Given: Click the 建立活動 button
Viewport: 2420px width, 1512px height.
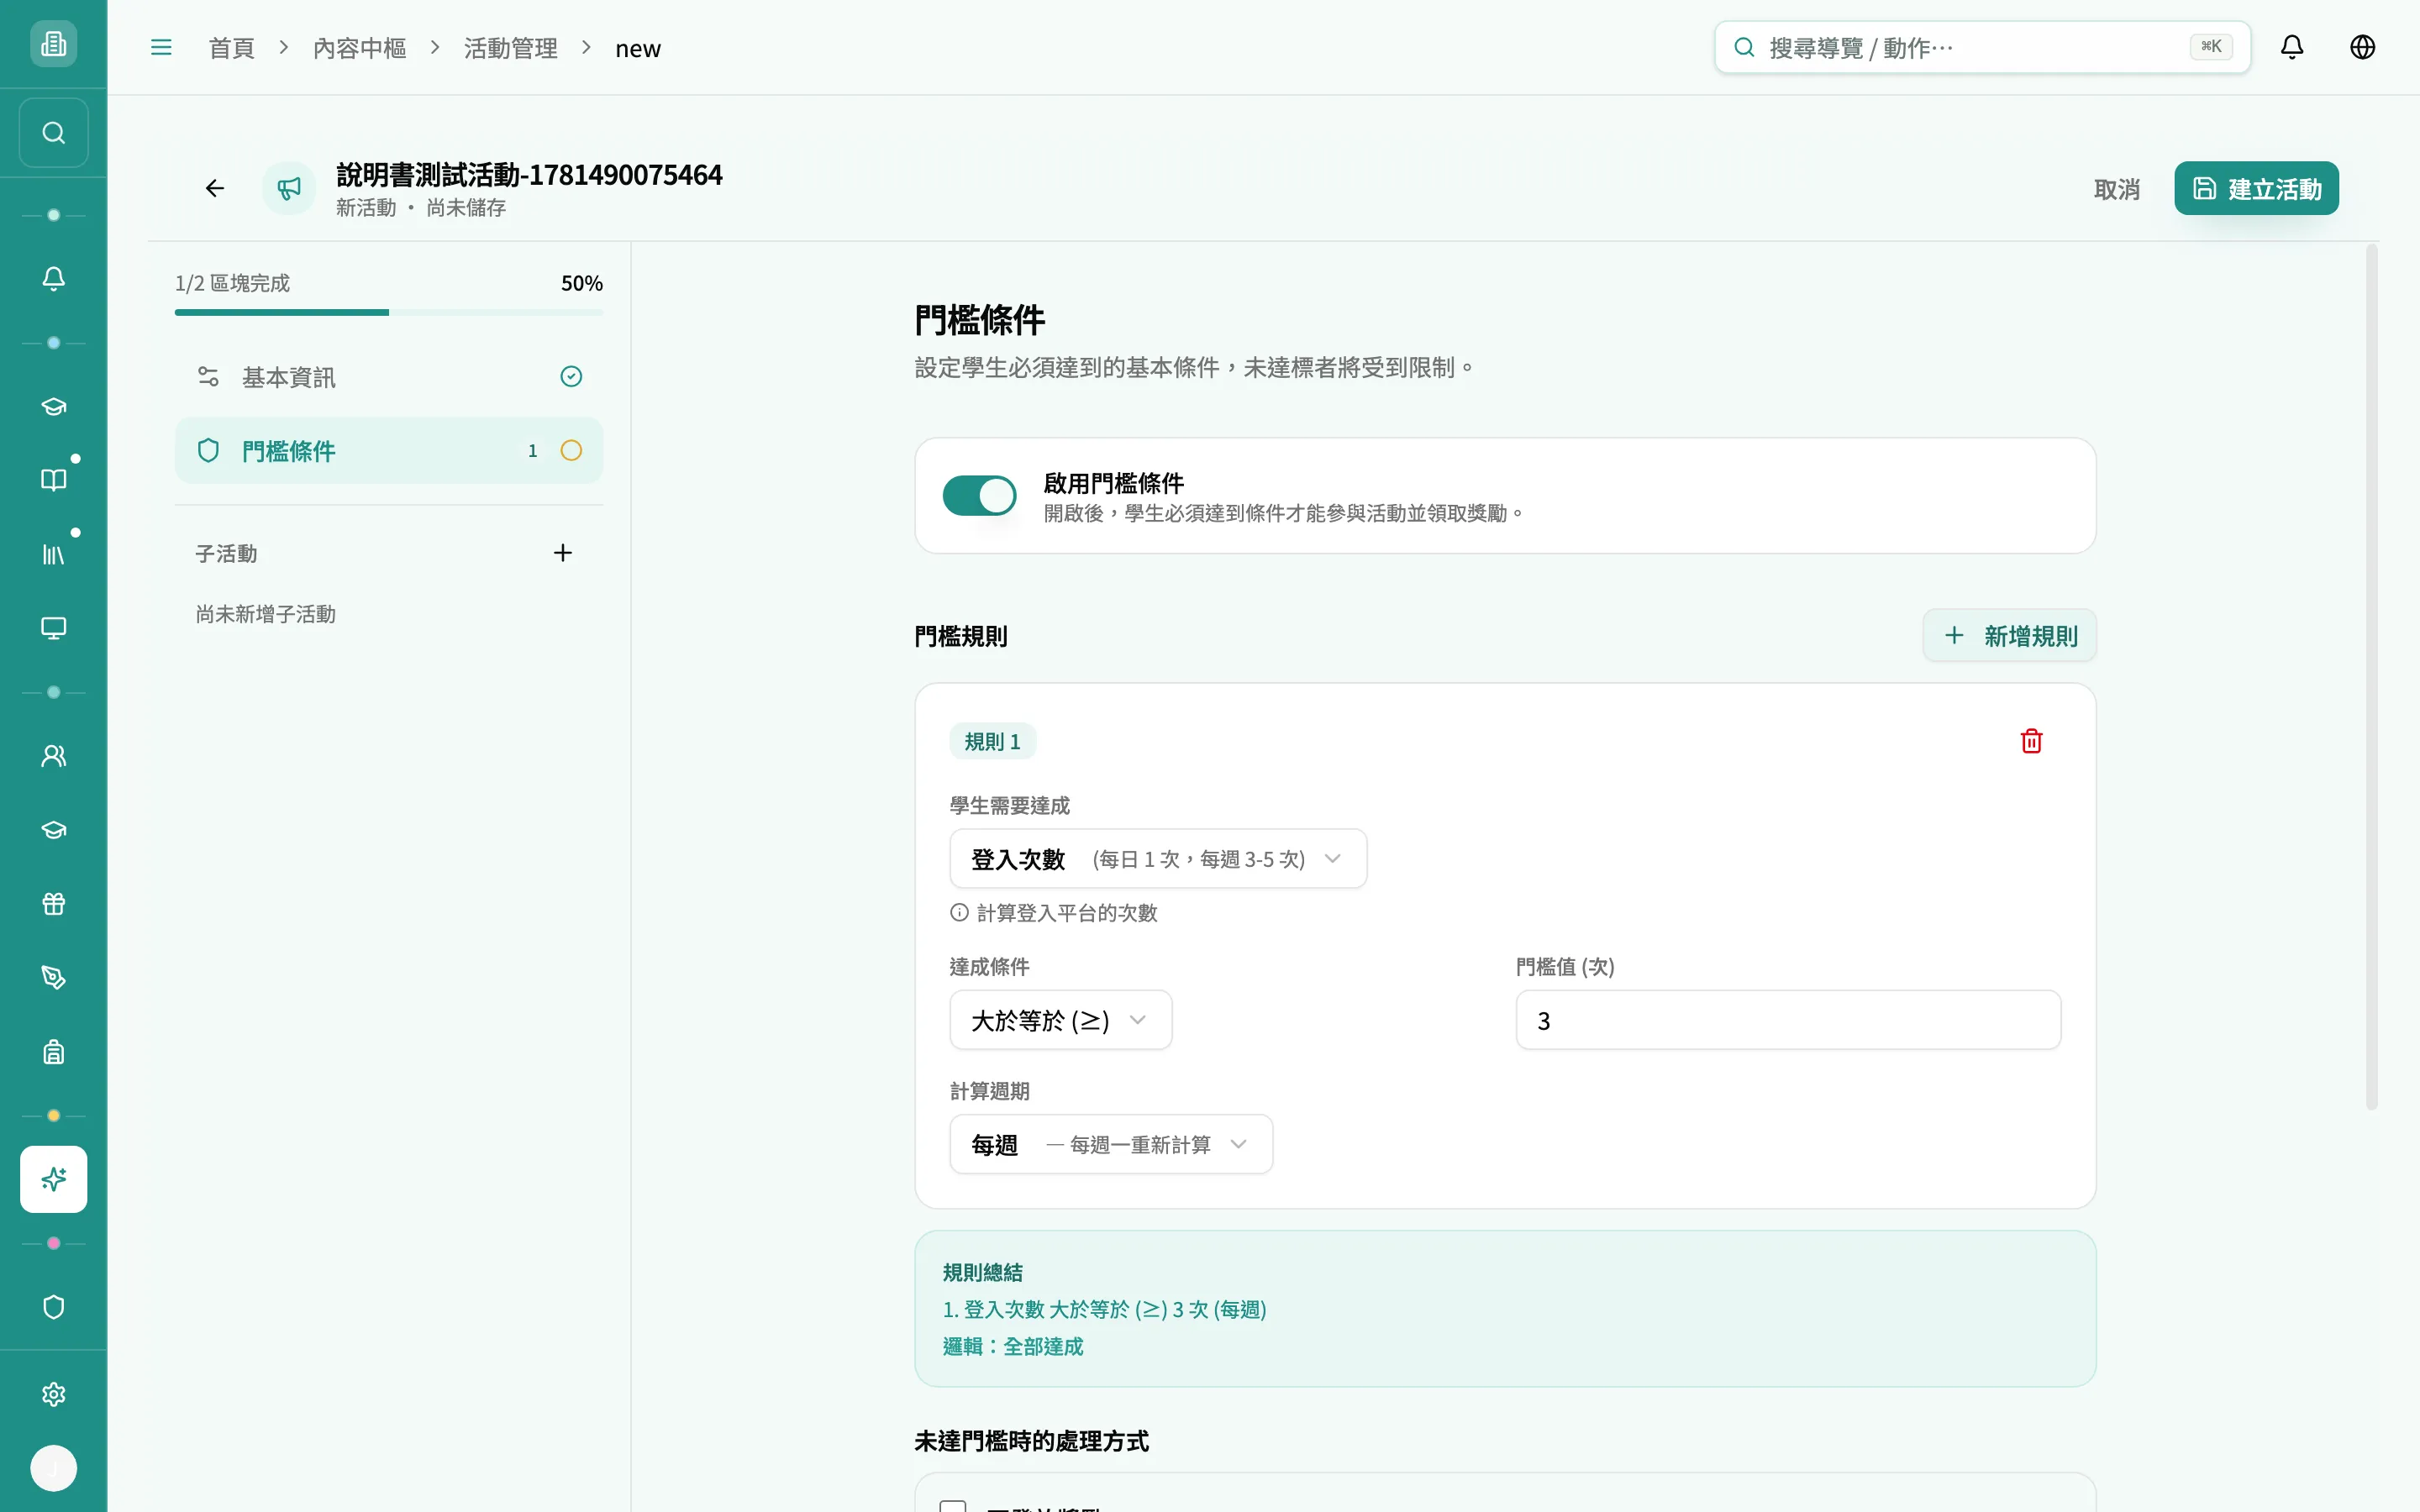Looking at the screenshot, I should click(2256, 188).
